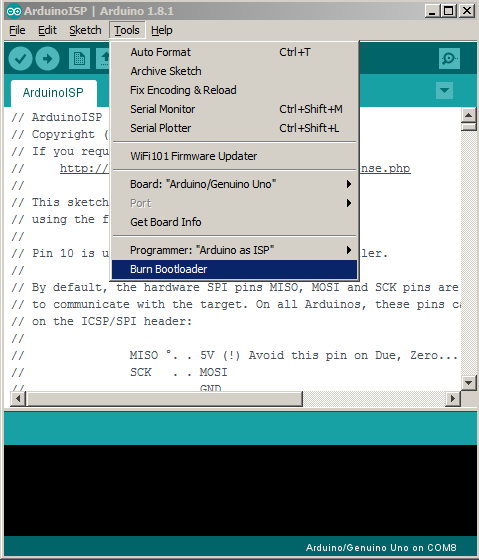Minimize the Arduino window
Screen dimensions: 479x560
pyautogui.click(x=432, y=11)
